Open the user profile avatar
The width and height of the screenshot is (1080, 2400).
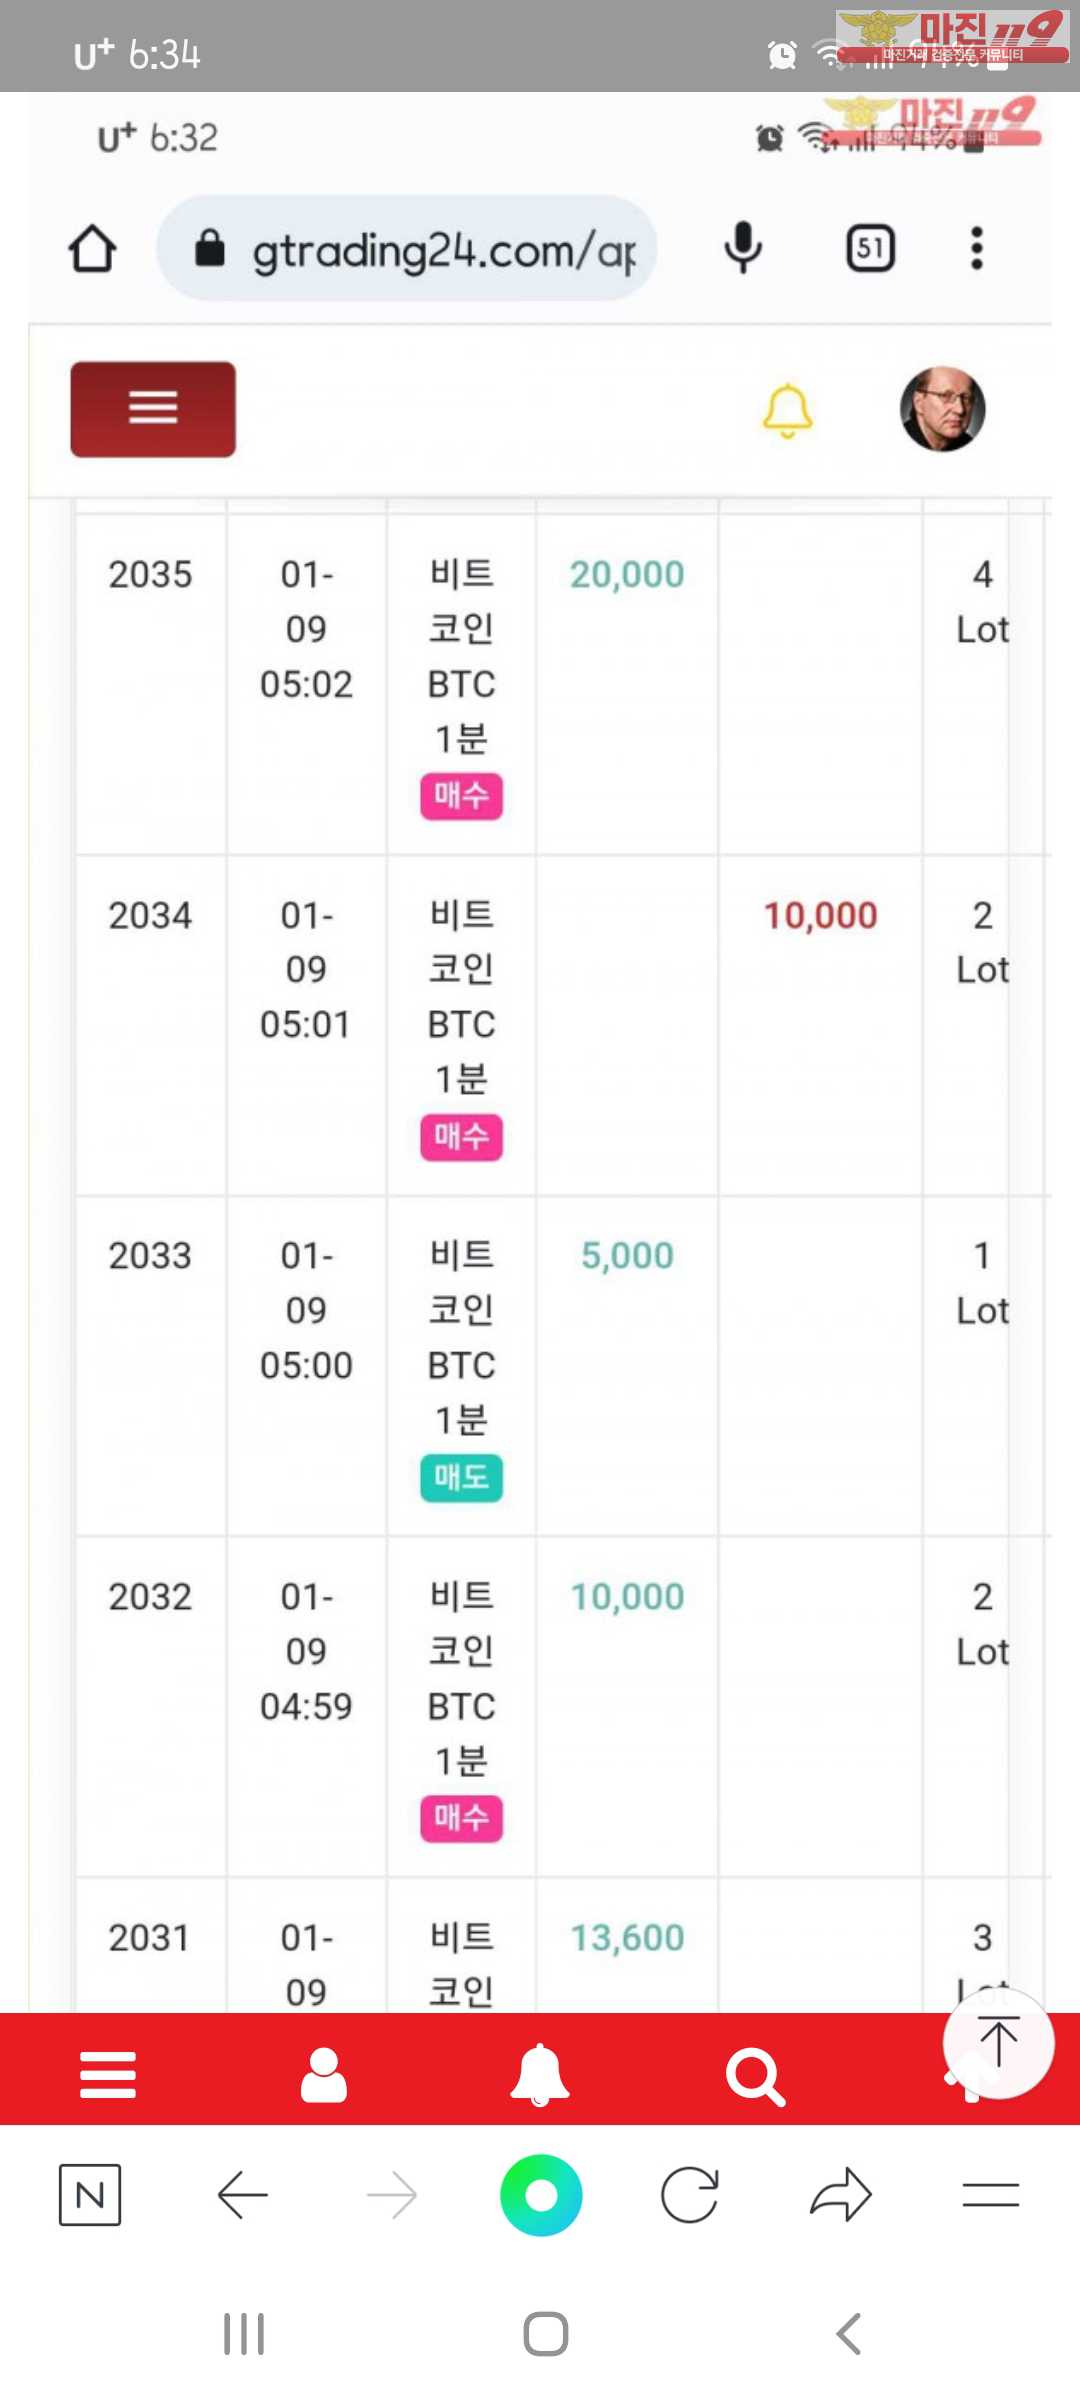point(942,409)
